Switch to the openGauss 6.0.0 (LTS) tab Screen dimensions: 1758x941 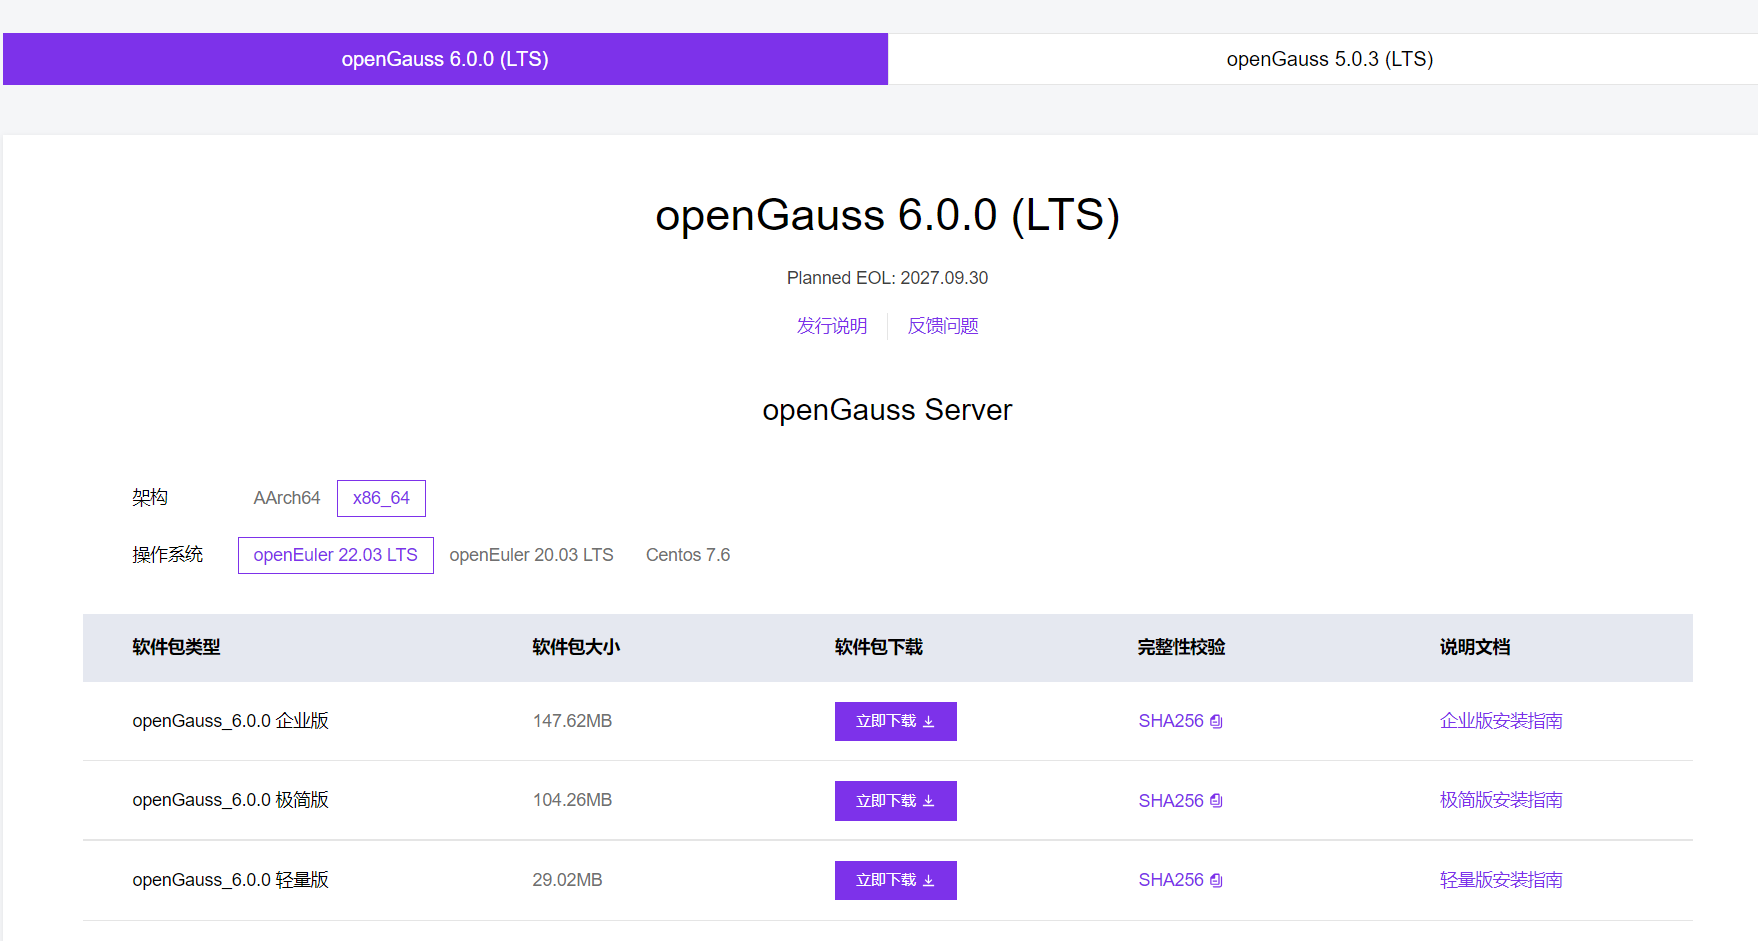click(445, 59)
